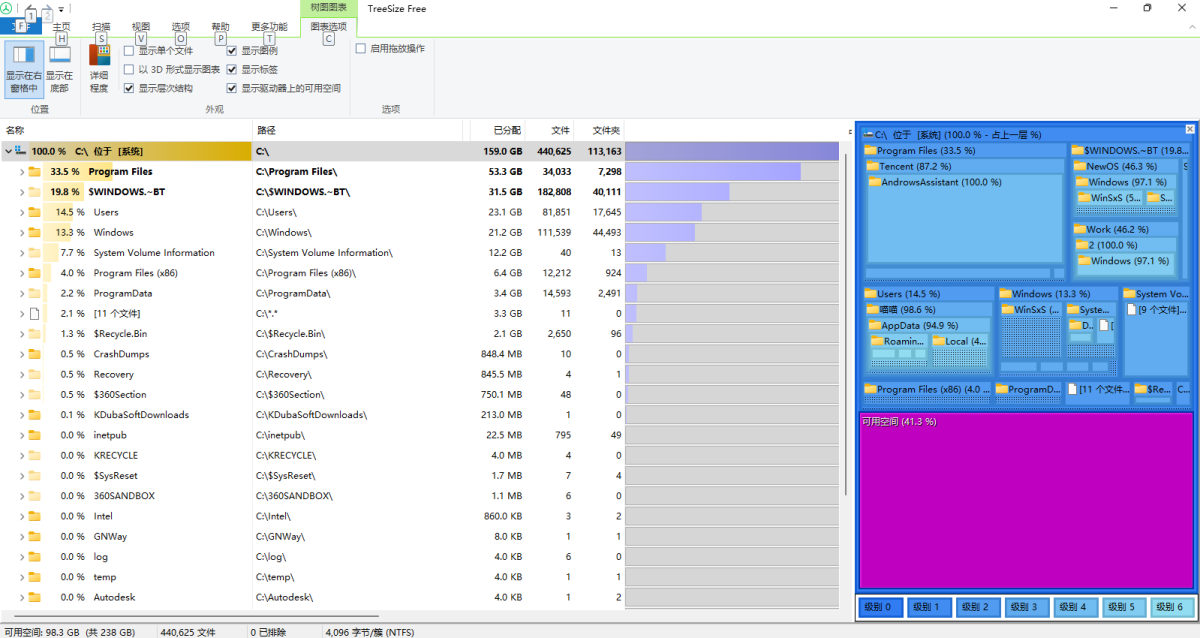Image resolution: width=1200 pixels, height=638 pixels.
Task: Enable 启用拖放操作 checkbox
Action: coord(361,48)
